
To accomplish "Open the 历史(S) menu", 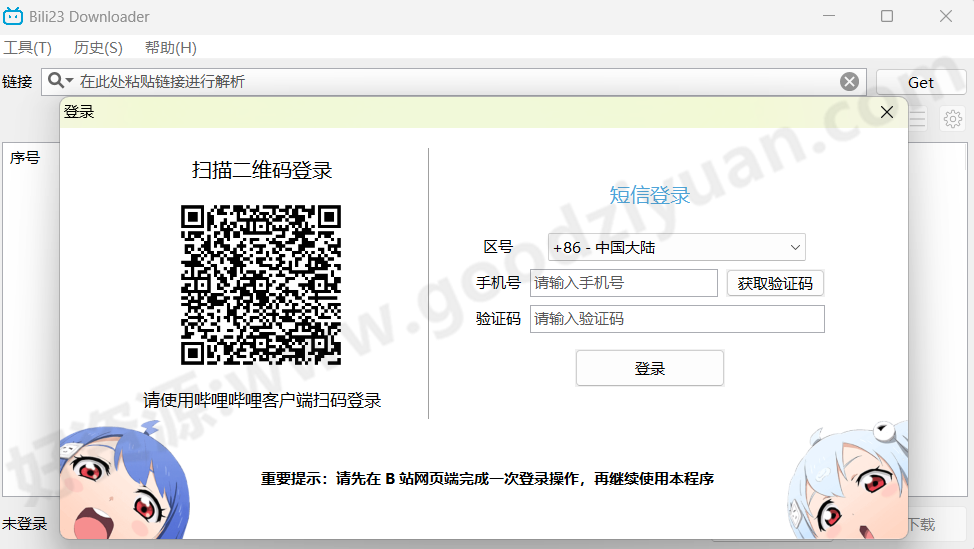I will [x=98, y=48].
